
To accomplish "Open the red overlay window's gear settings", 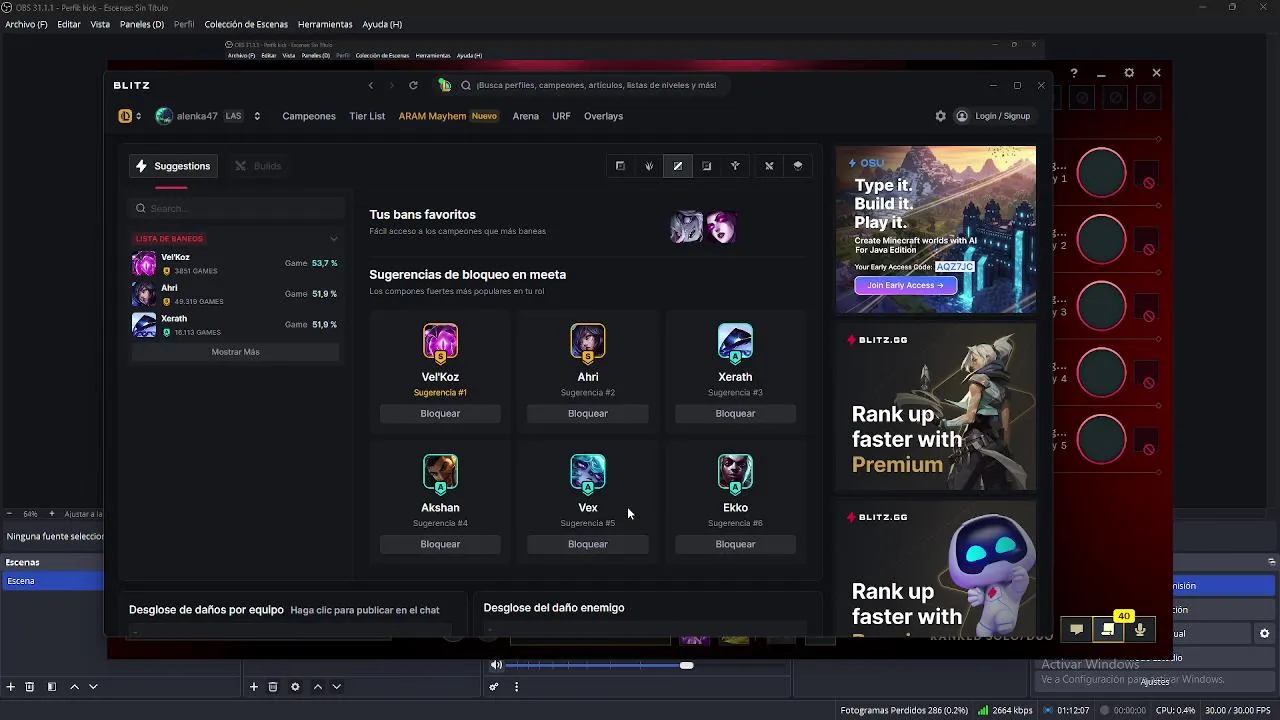I will tap(1129, 73).
